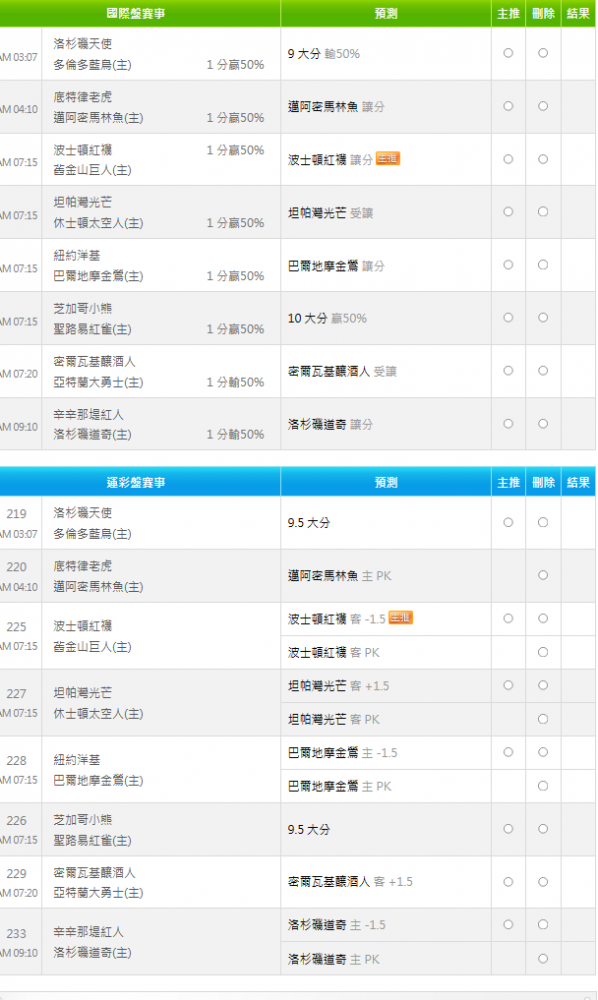Pick 刪除 for 巴爾地摩金鶯 主 -1.5
The image size is (598, 1000).
(x=543, y=753)
